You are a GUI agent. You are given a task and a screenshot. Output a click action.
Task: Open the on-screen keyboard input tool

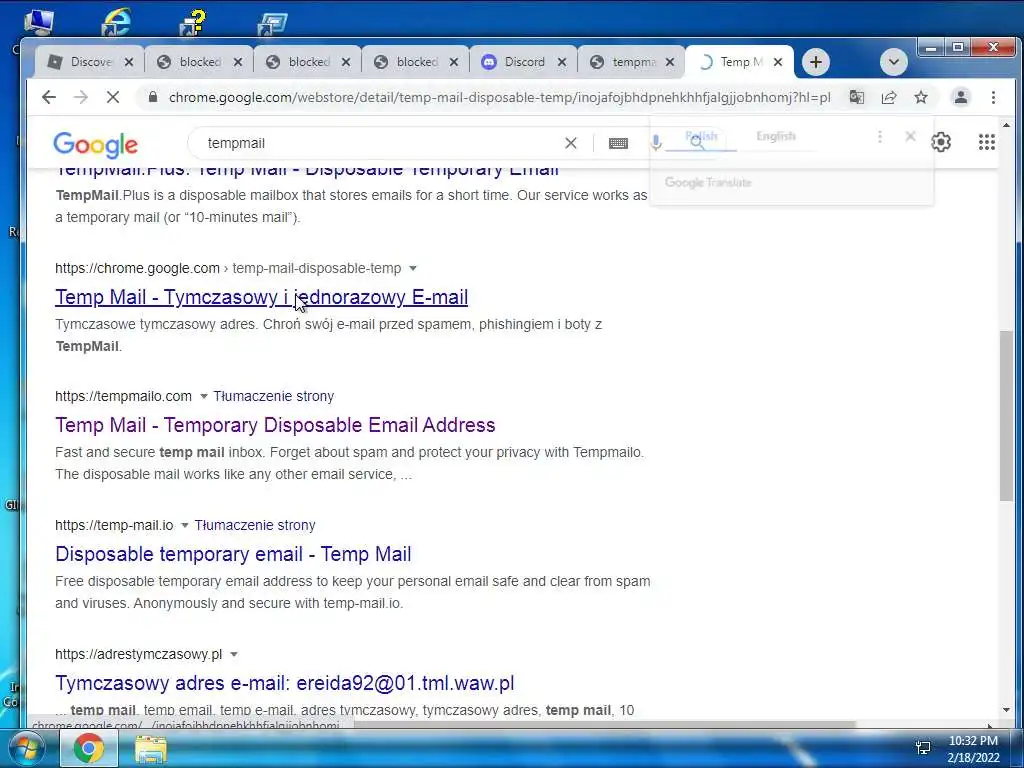618,143
